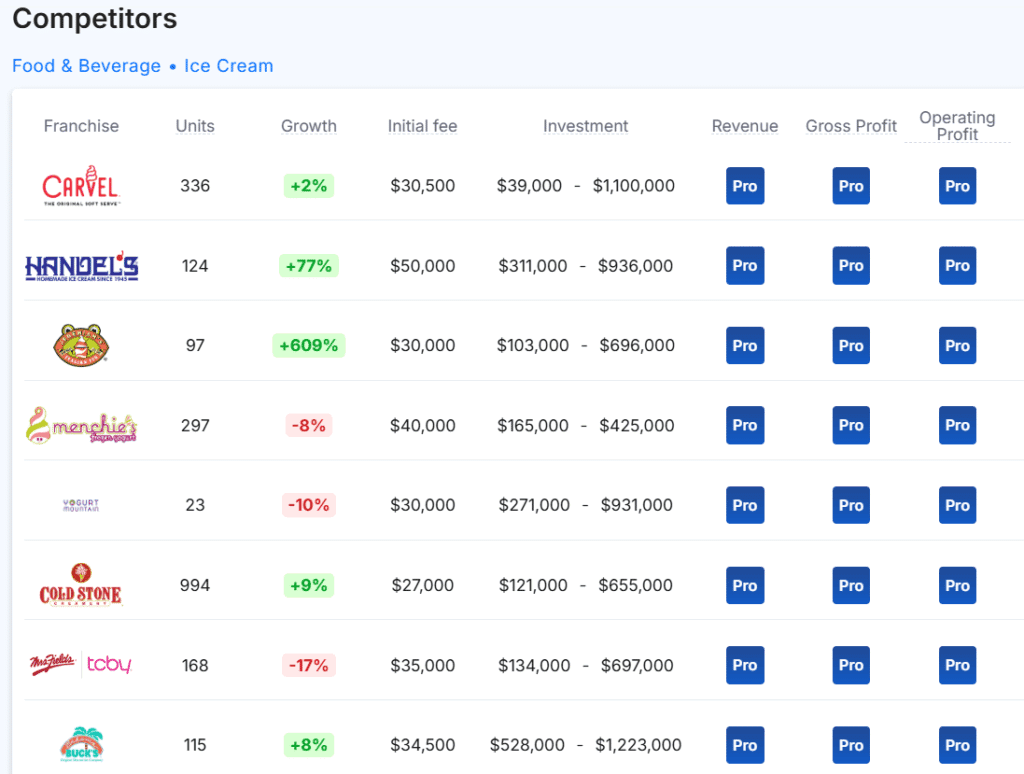1024x774 pixels.
Task: Unlock Carvel Revenue with Pro badge
Action: point(745,185)
